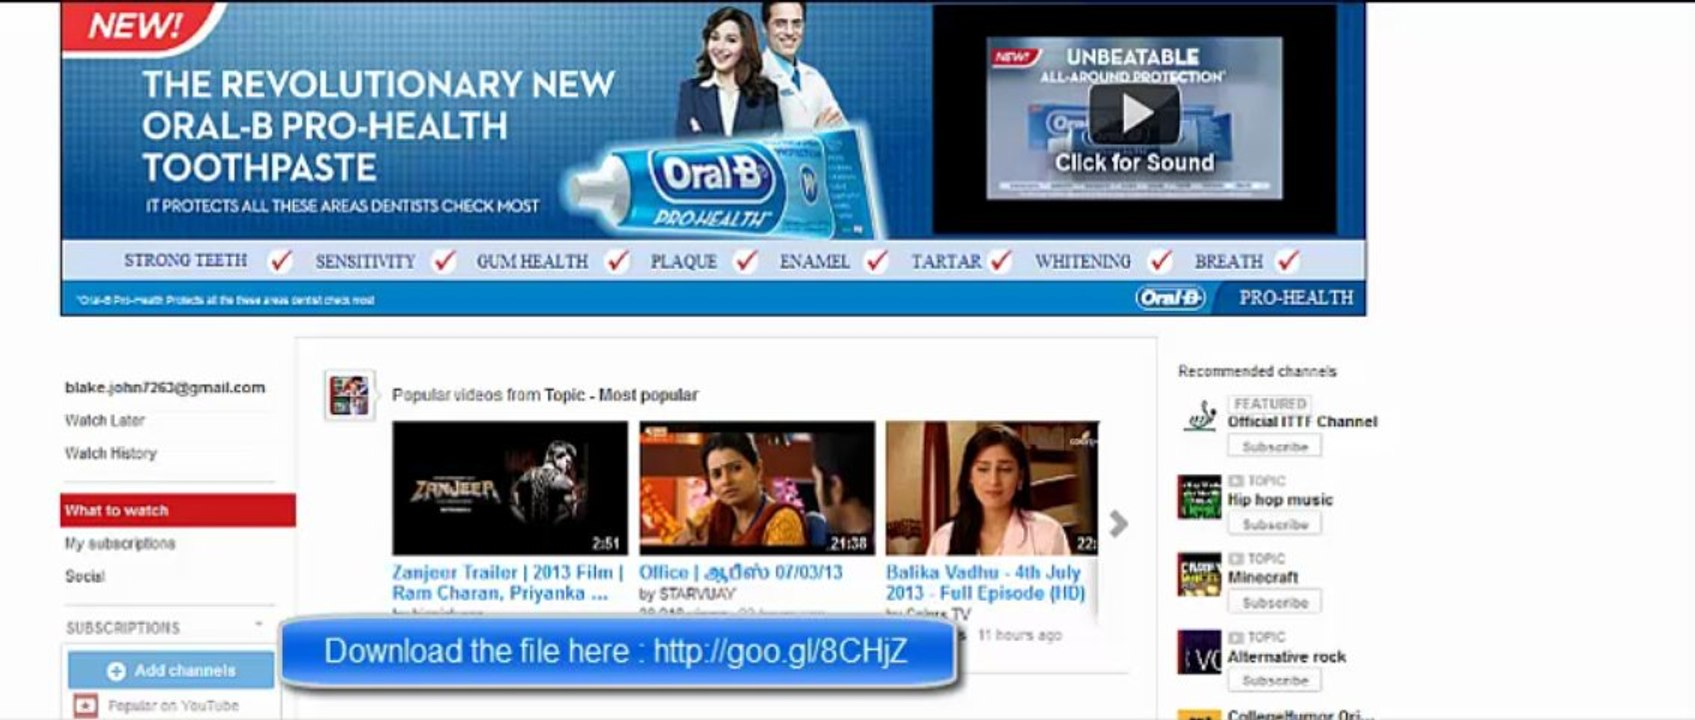Subscribe to Official ITTF Channel
Screen dimensions: 1695x720
(x=1275, y=446)
